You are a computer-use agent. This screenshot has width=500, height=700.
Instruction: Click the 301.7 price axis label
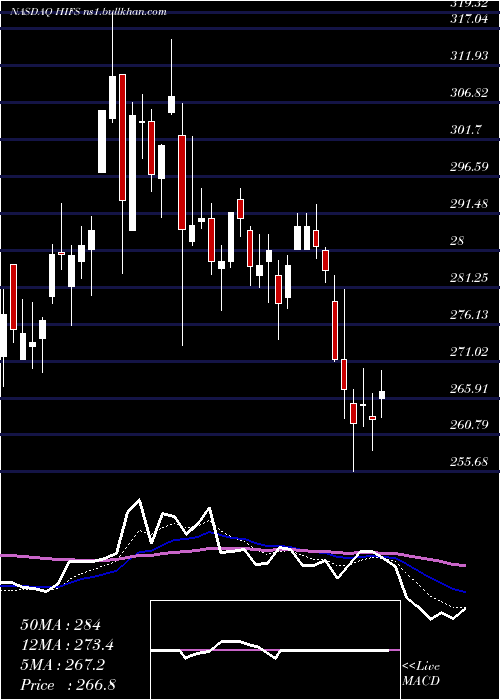click(x=466, y=130)
